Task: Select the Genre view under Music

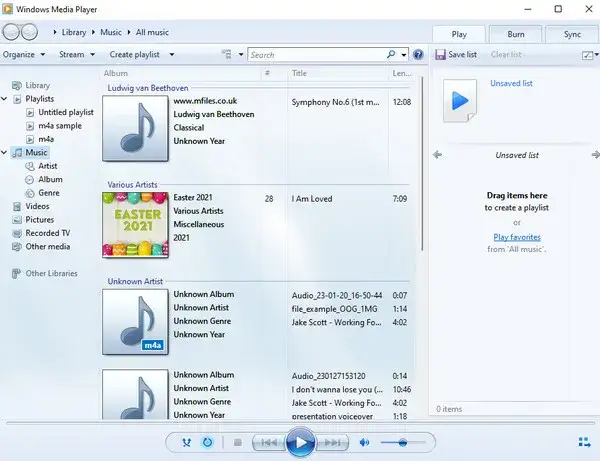Action: point(49,193)
